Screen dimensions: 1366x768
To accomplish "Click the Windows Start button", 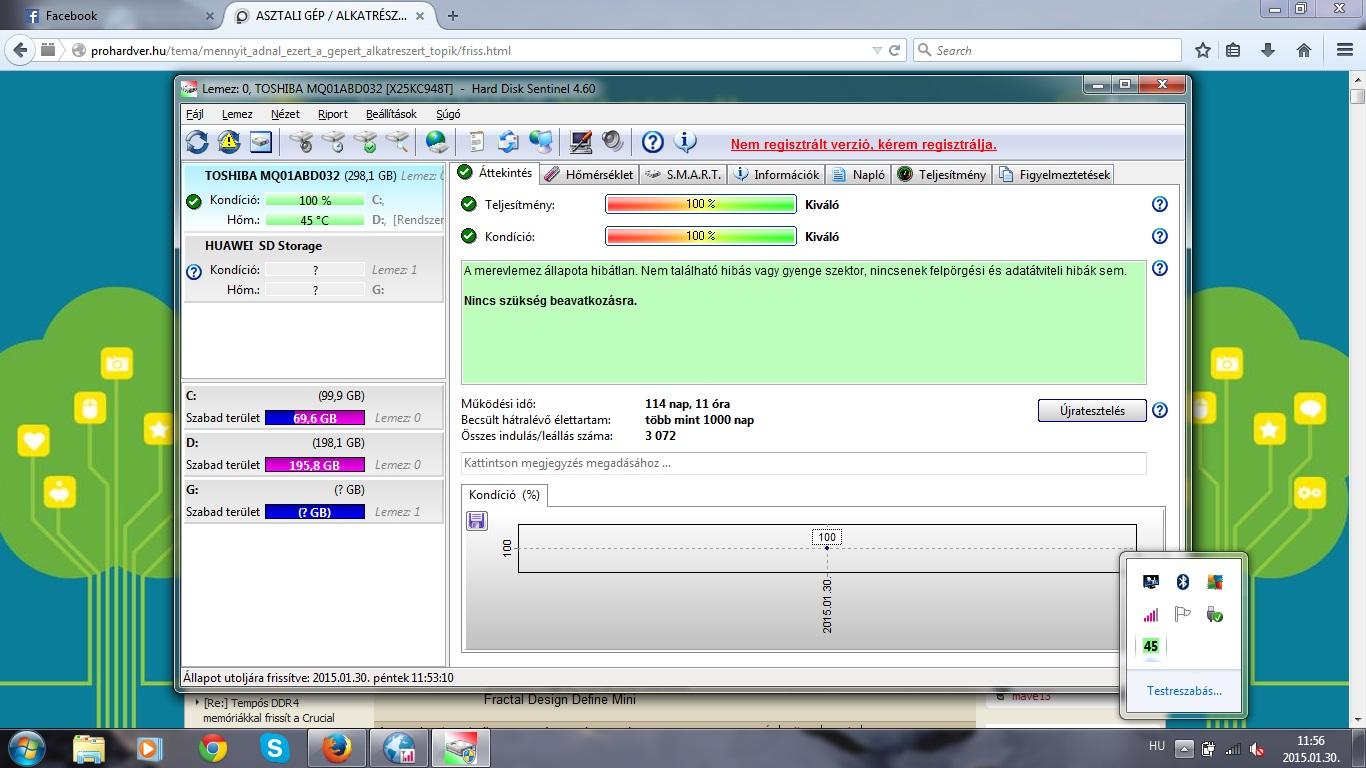I will pyautogui.click(x=25, y=747).
